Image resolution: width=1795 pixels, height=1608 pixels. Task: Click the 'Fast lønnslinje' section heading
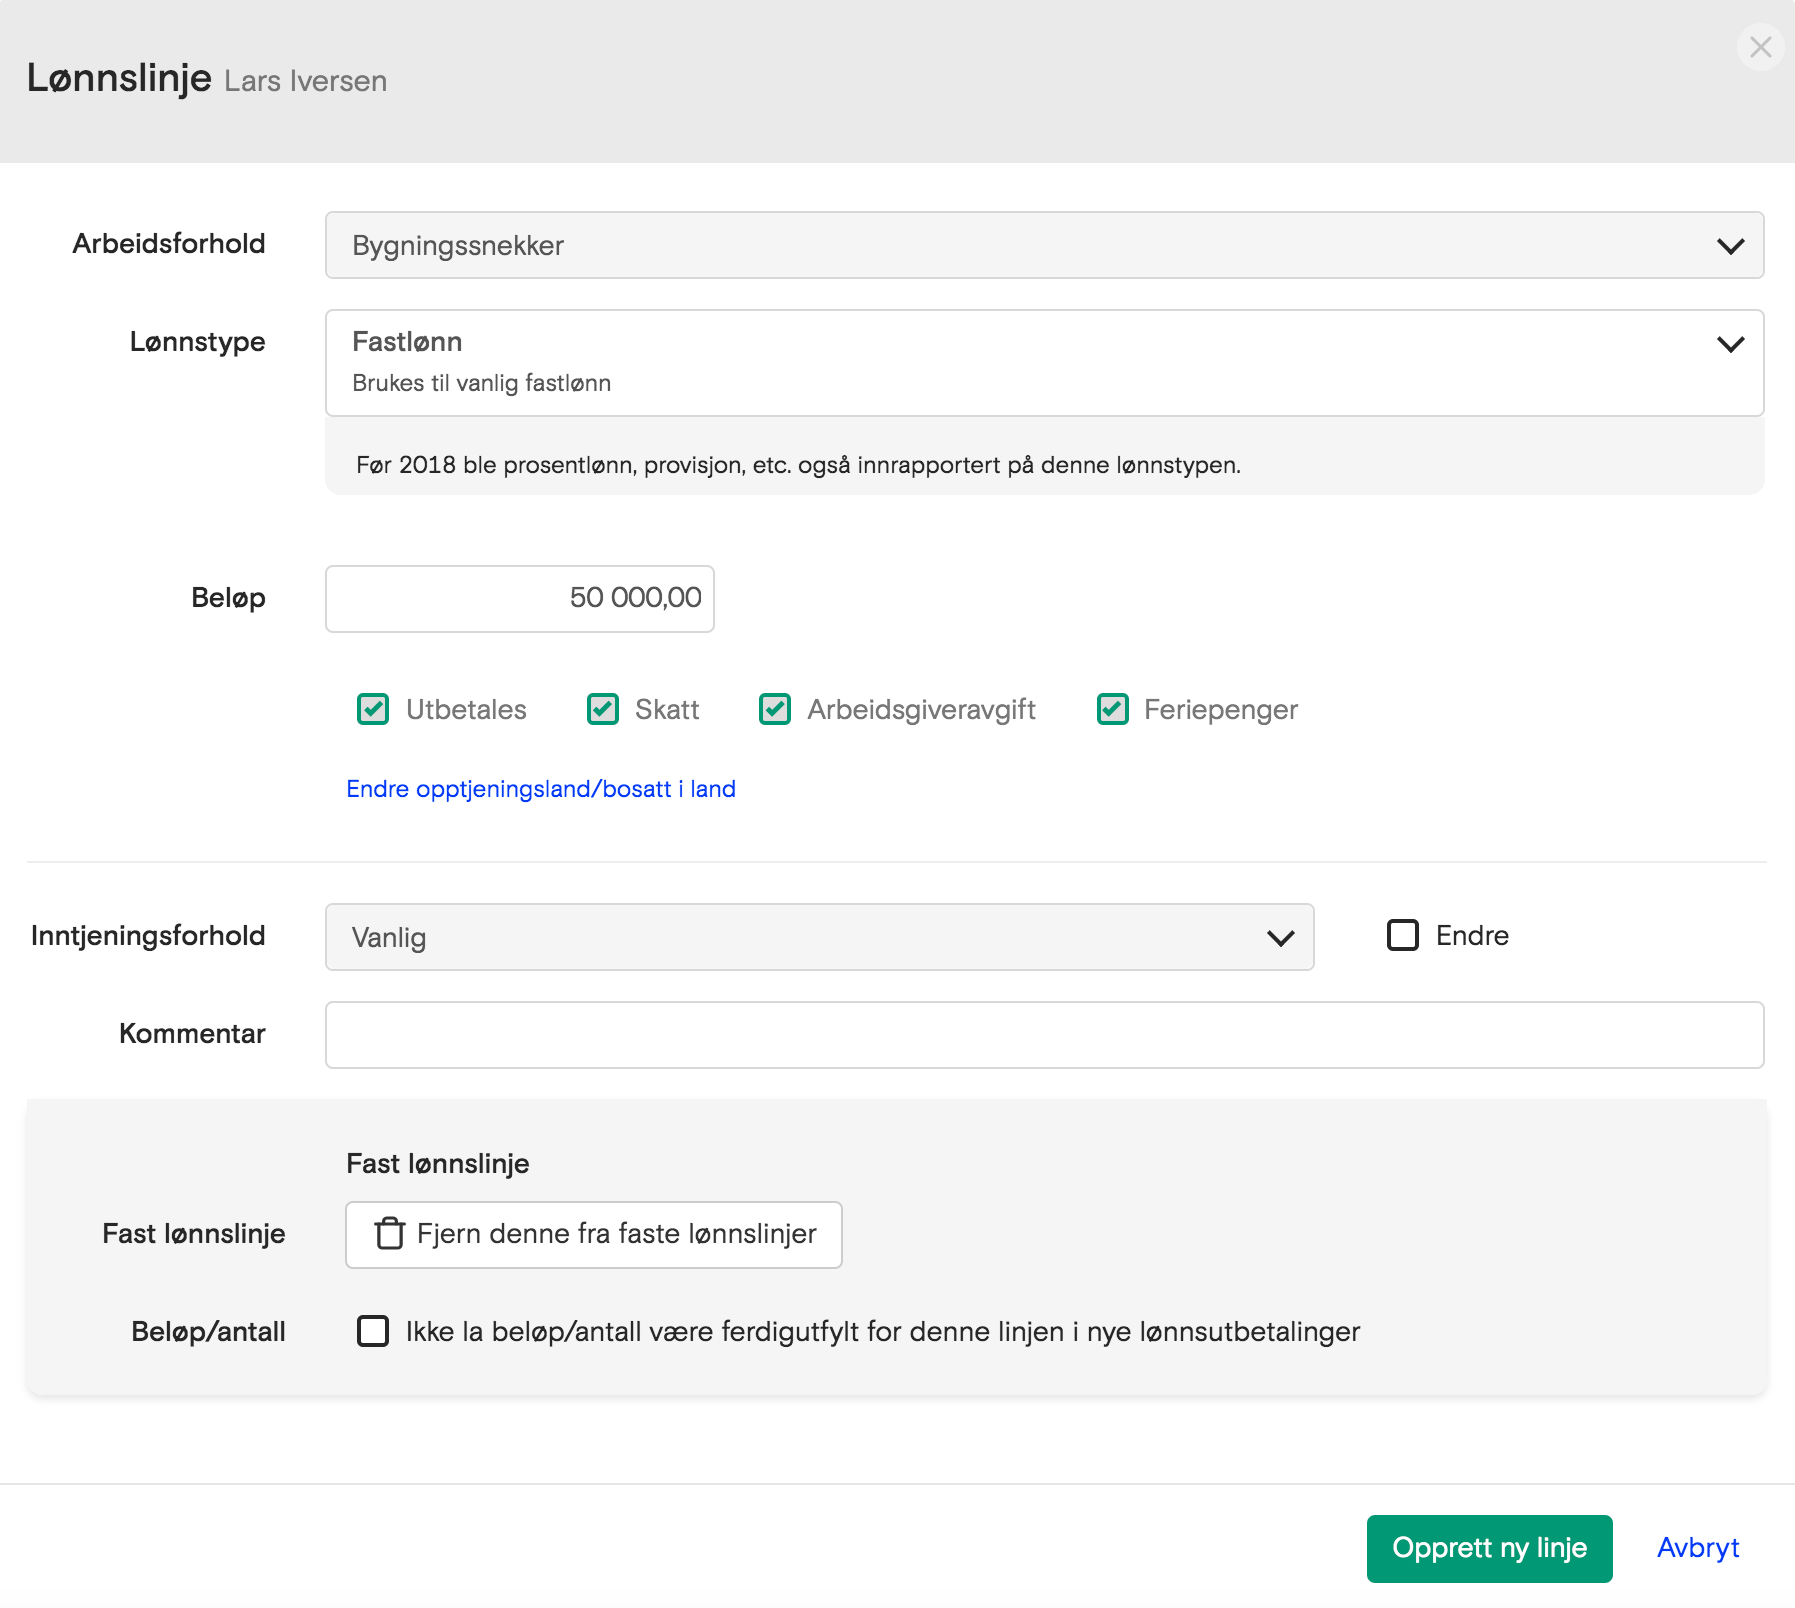point(438,1163)
